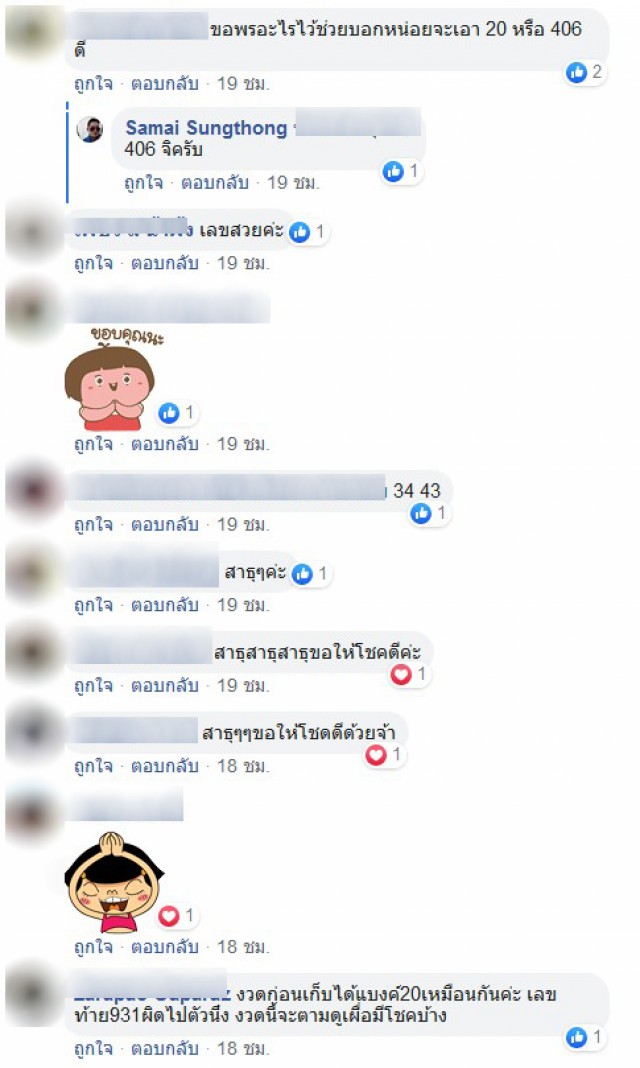The image size is (640, 1068).
Task: Reply to Samai Sungthong's comment via ตอบกลับ
Action: 214,183
